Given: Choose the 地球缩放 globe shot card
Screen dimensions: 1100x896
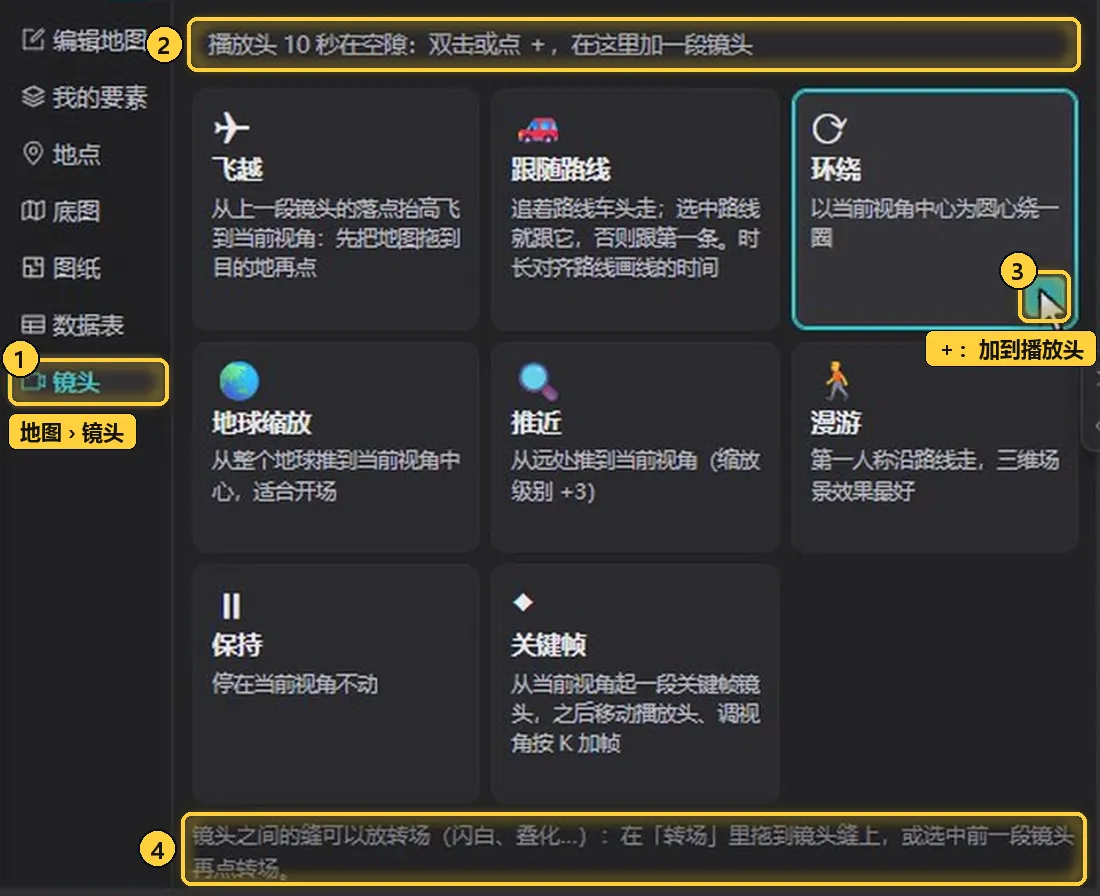Looking at the screenshot, I should pos(336,447).
